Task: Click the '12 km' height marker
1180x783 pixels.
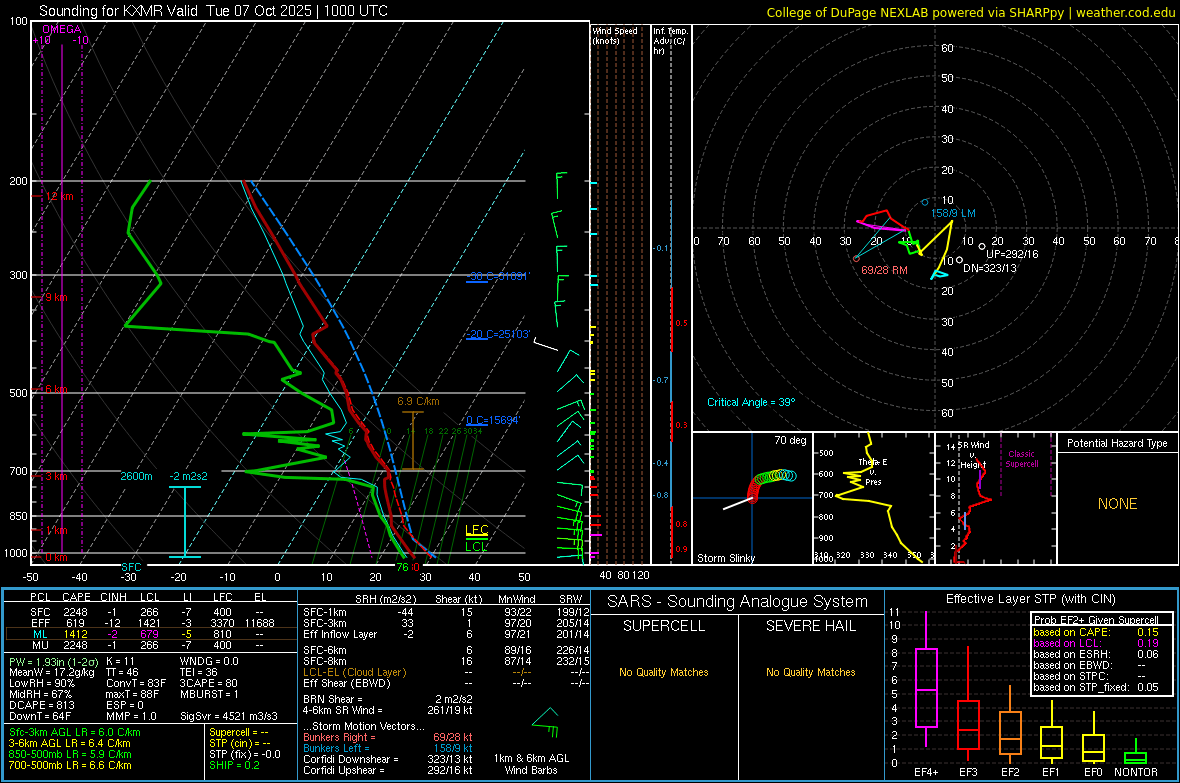Action: pos(59,197)
